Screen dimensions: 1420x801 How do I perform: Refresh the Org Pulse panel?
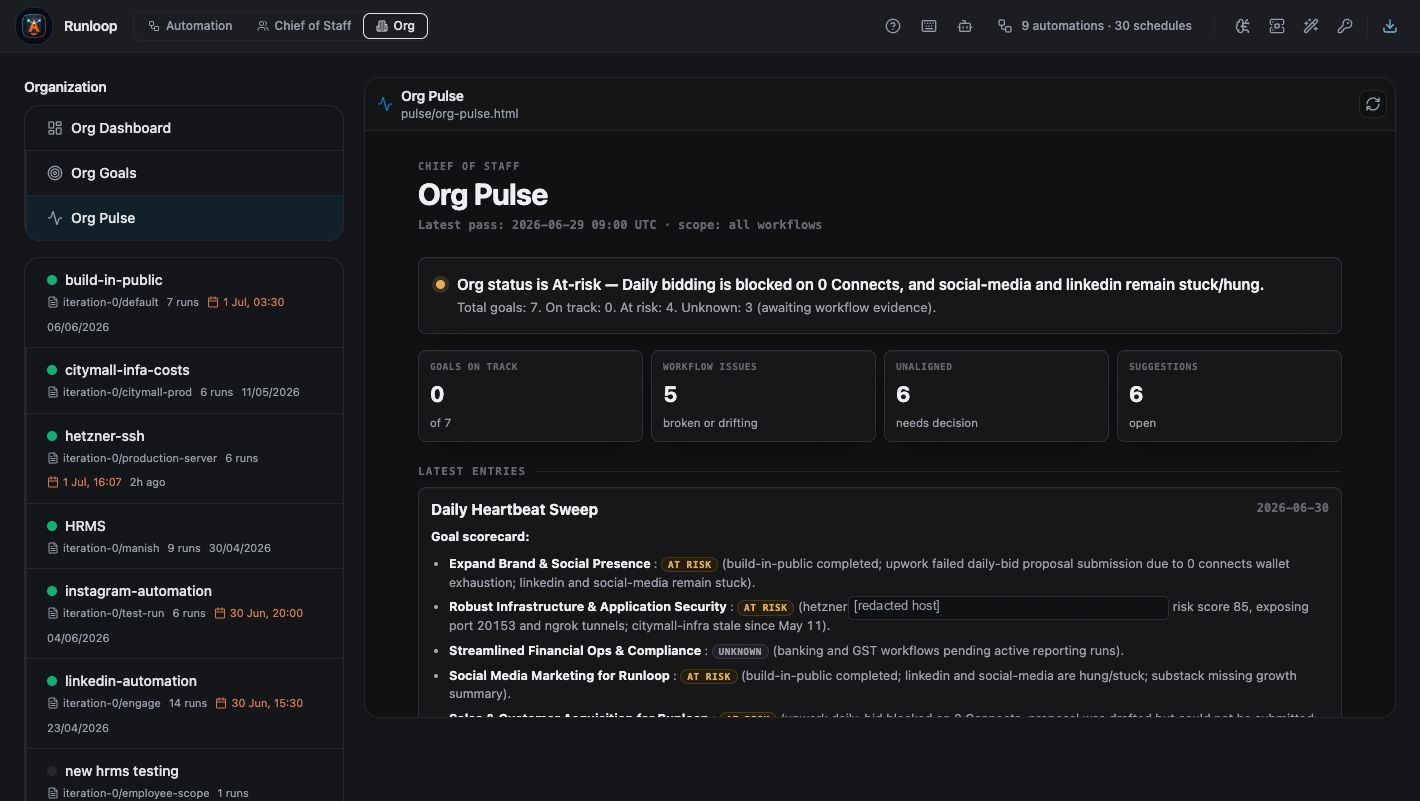[x=1373, y=104]
